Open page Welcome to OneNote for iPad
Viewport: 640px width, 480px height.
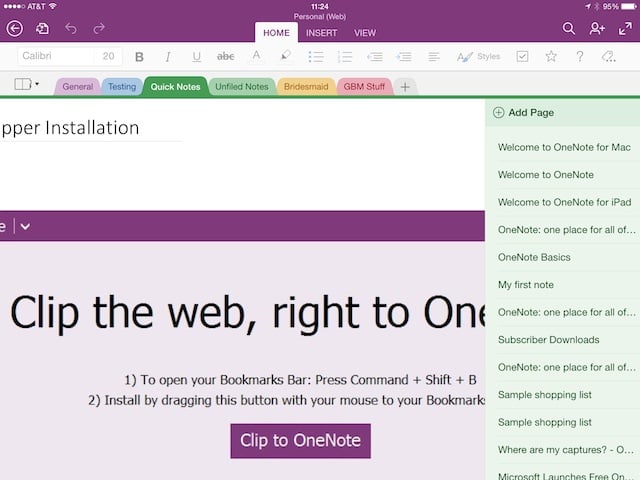tap(563, 202)
